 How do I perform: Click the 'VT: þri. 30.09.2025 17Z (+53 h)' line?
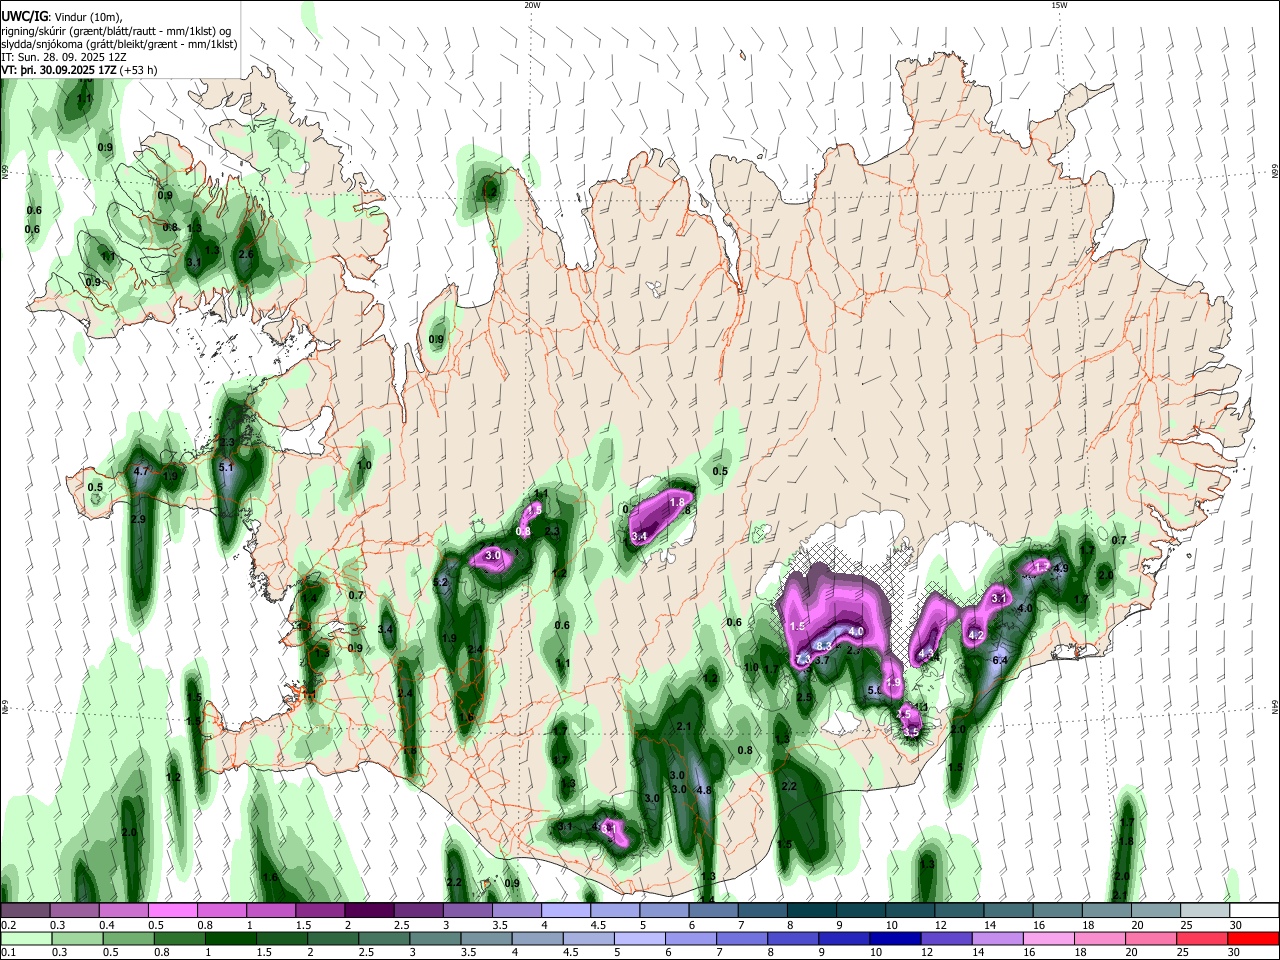[x=79, y=71]
